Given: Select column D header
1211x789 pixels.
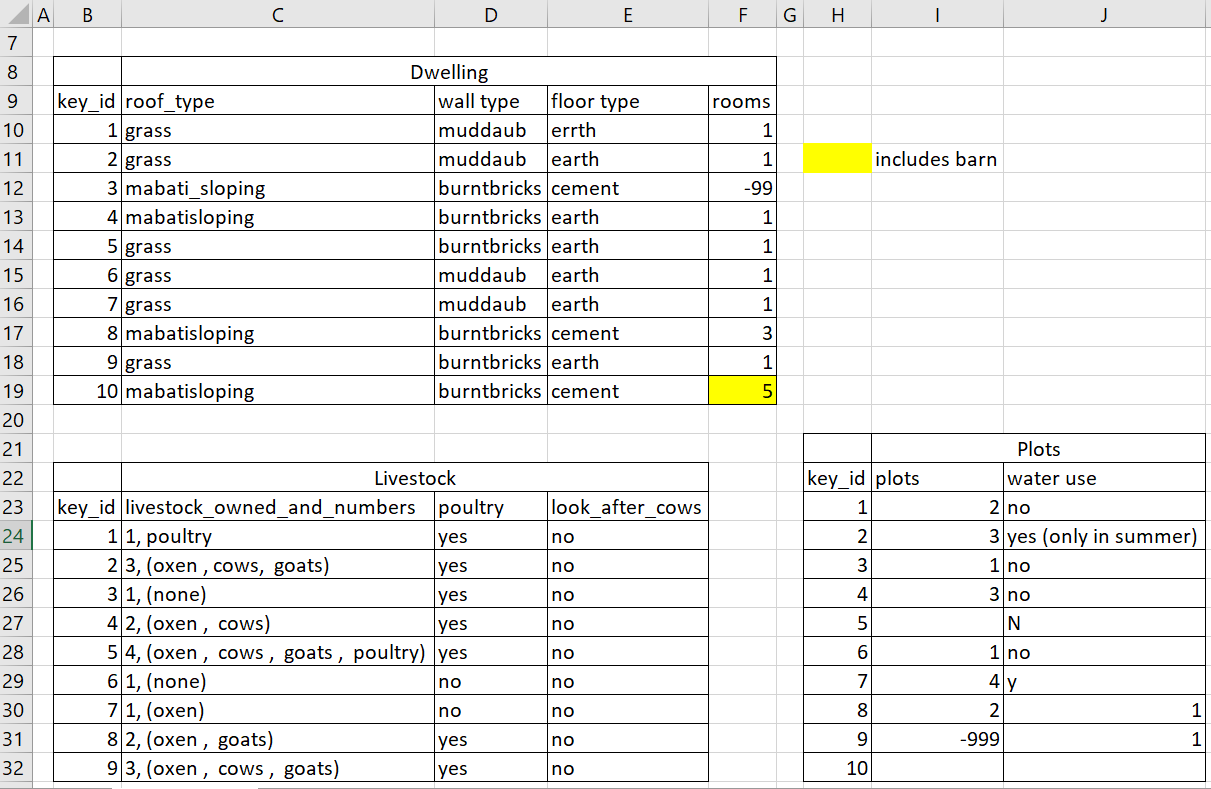Looking at the screenshot, I should click(x=491, y=14).
